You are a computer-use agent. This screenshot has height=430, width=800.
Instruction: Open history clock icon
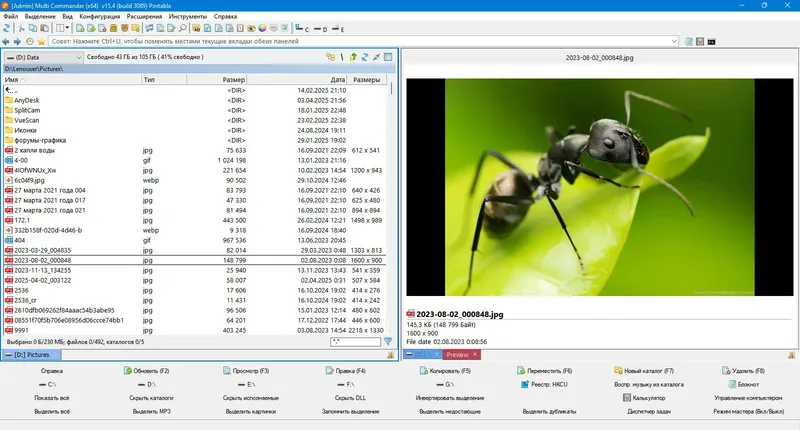tap(30, 42)
